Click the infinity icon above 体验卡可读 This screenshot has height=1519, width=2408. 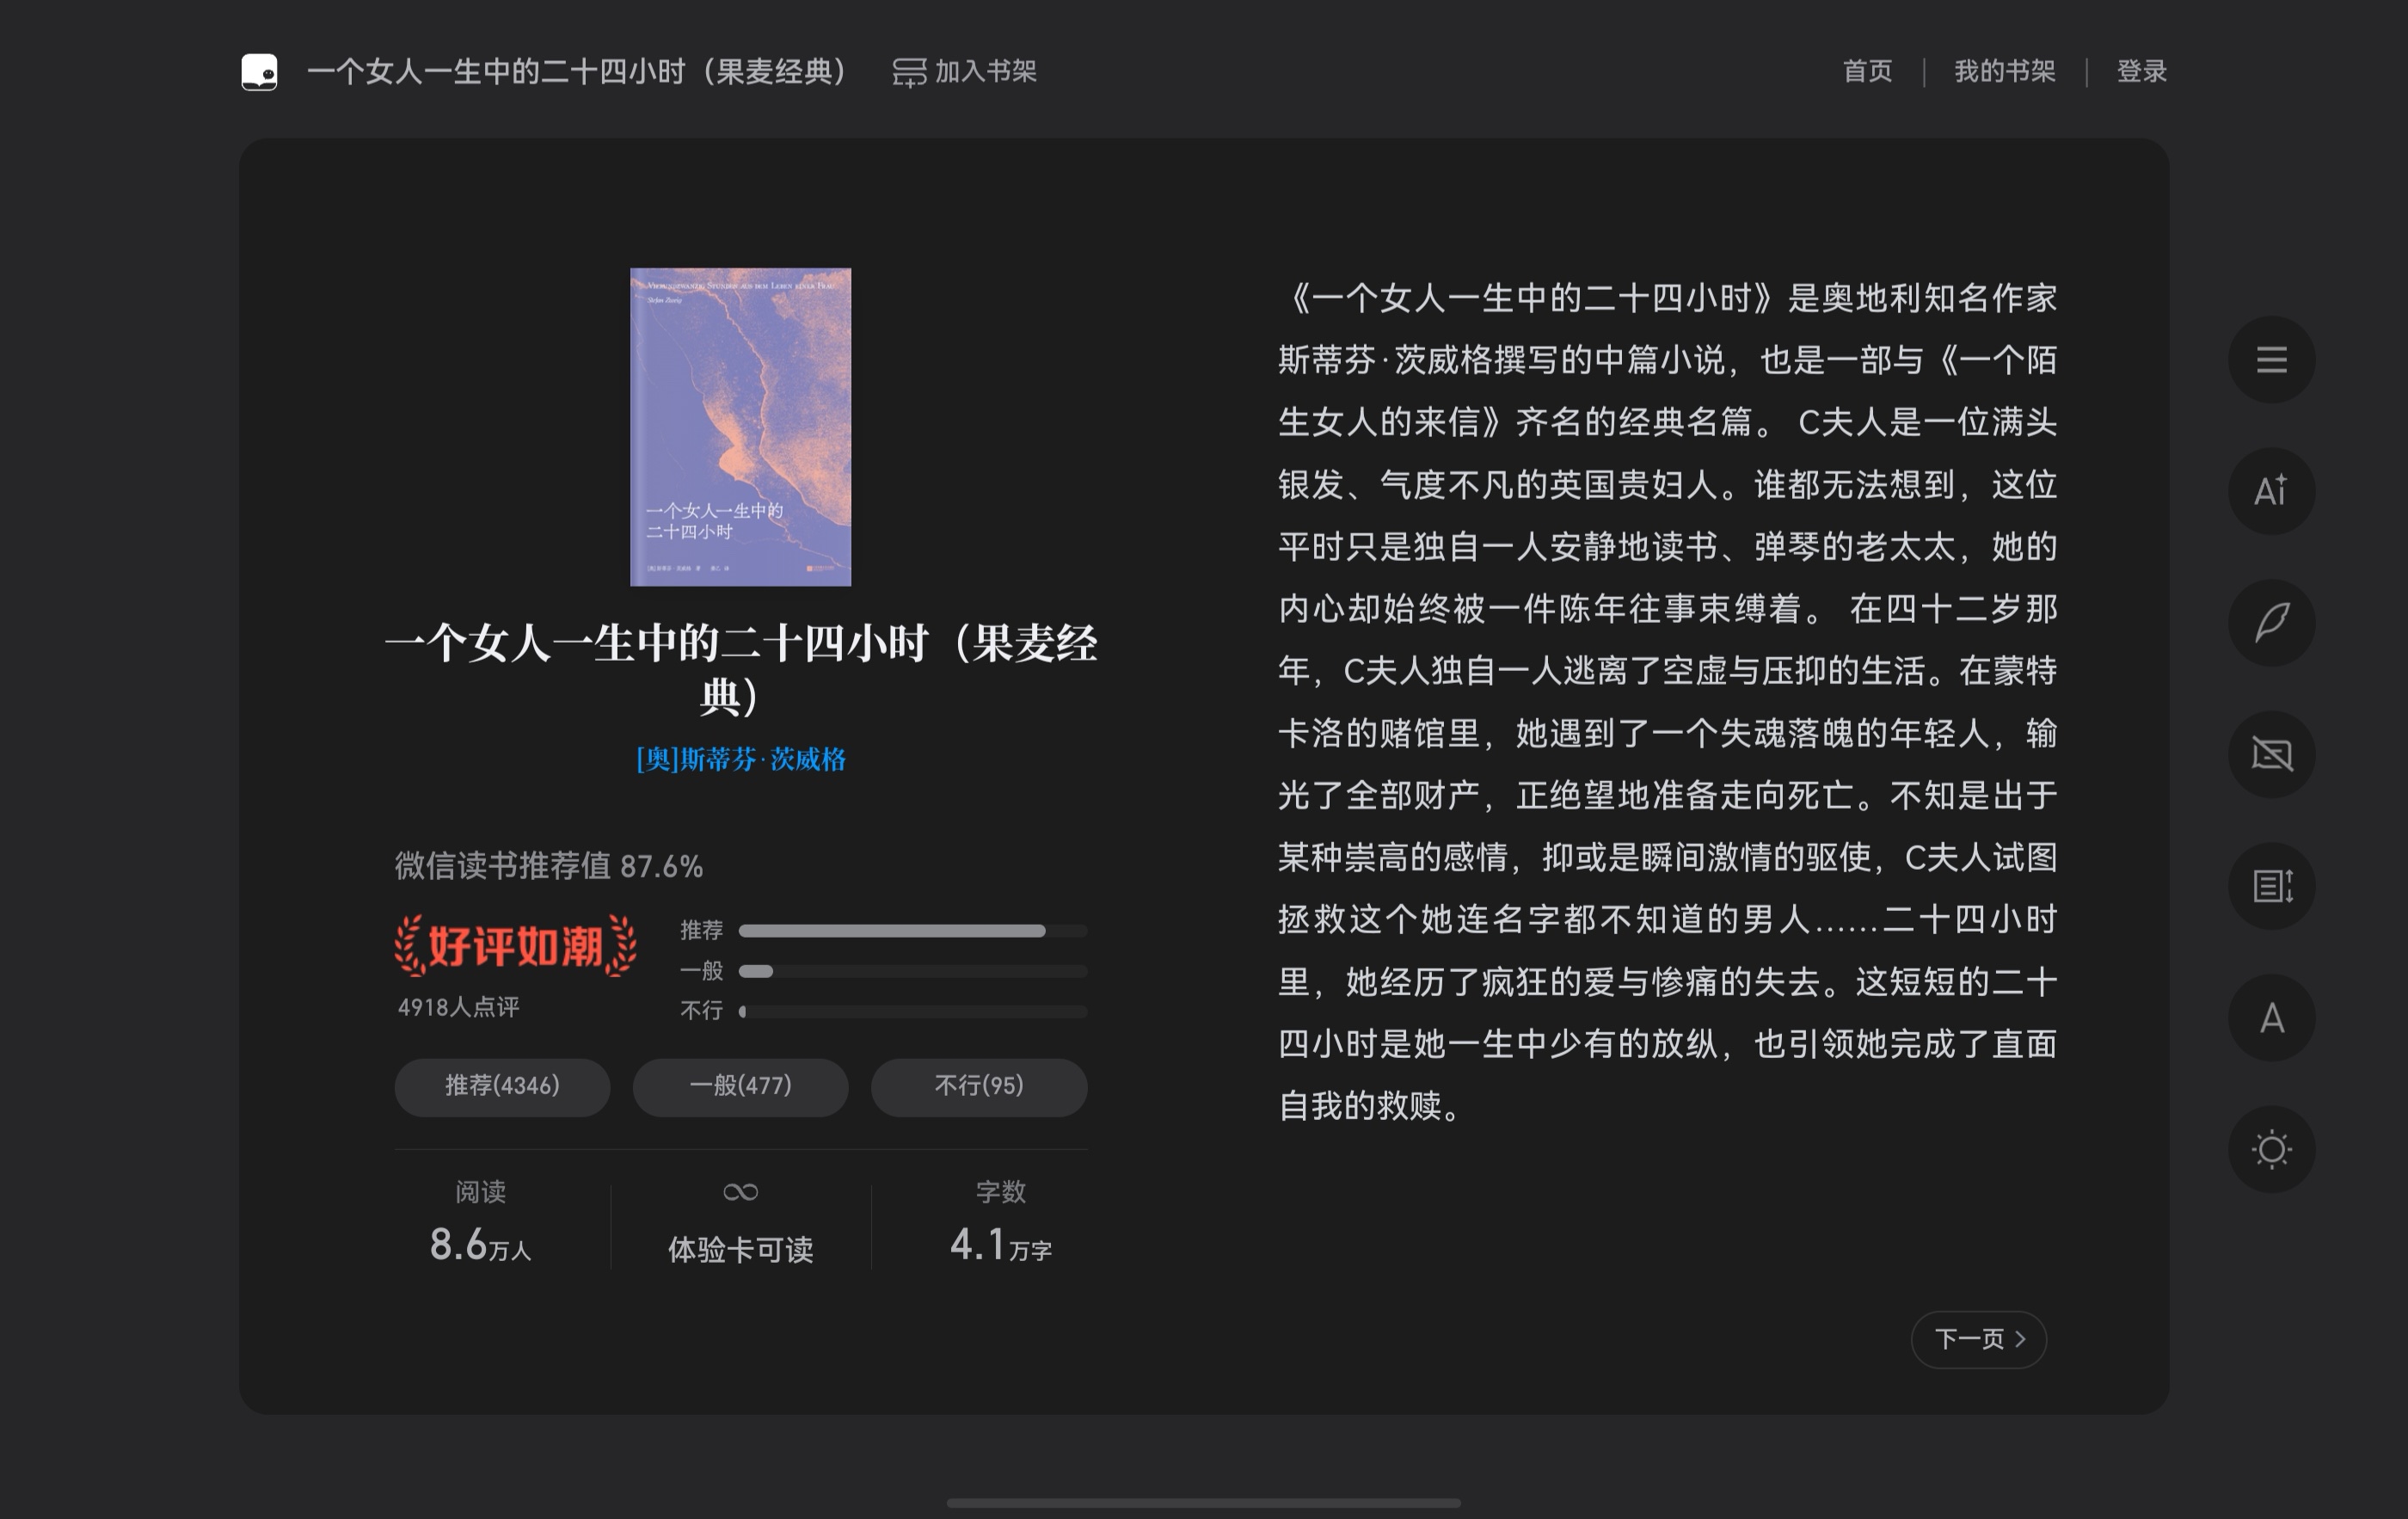point(740,1192)
